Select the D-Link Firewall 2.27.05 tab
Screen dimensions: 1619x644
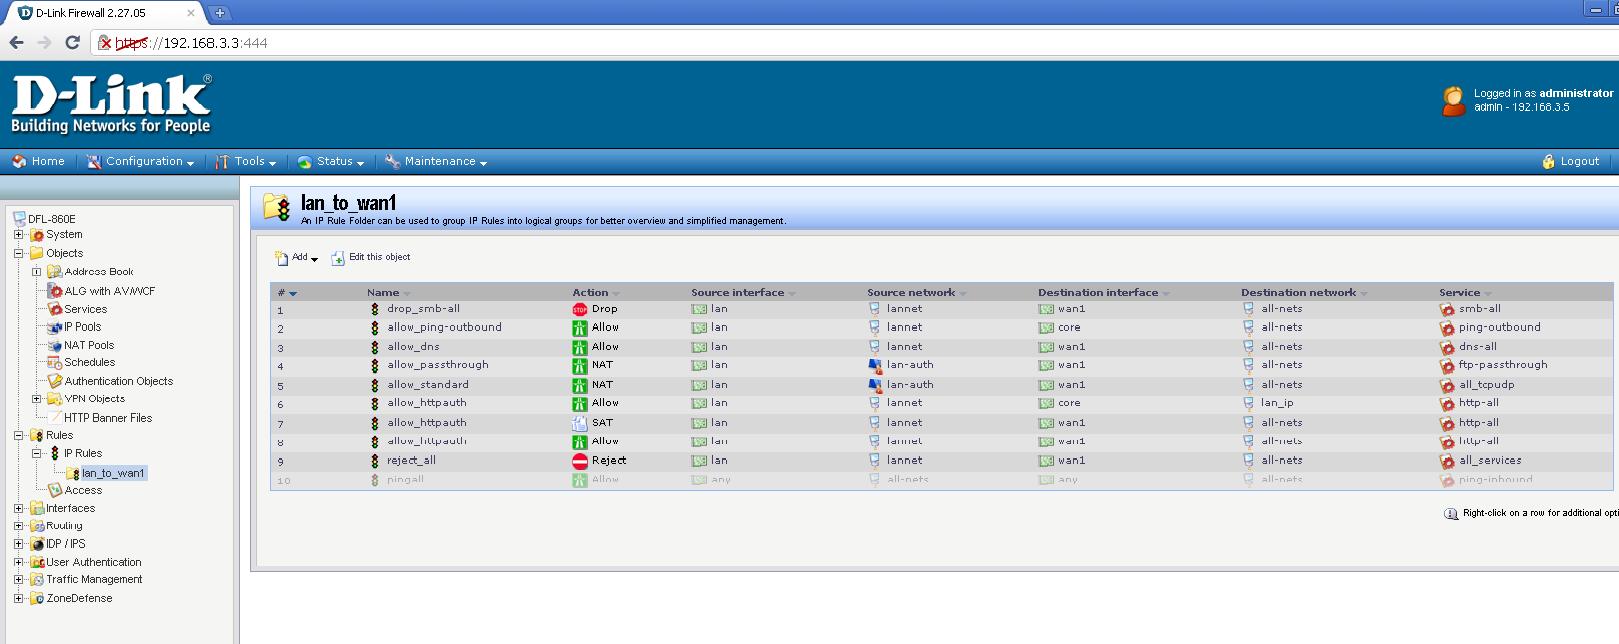pyautogui.click(x=103, y=13)
